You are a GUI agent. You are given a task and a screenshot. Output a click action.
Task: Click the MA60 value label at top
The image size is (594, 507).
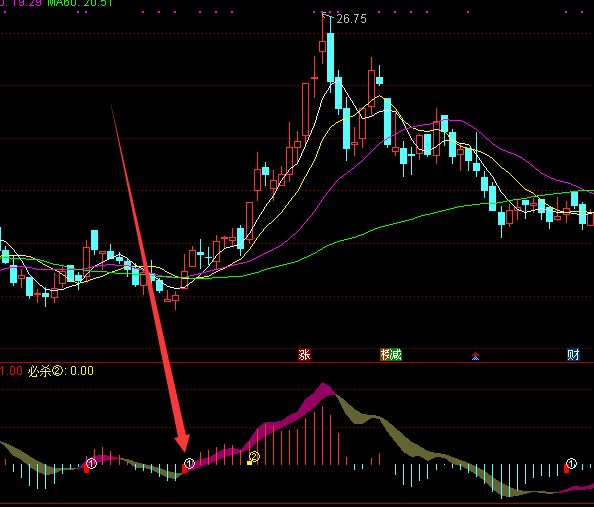pos(80,3)
